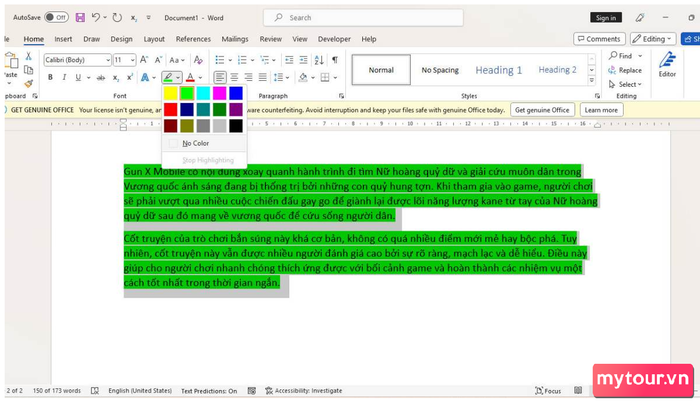Image resolution: width=700 pixels, height=405 pixels.
Task: Toggle AutoSave switch
Action: (x=56, y=17)
